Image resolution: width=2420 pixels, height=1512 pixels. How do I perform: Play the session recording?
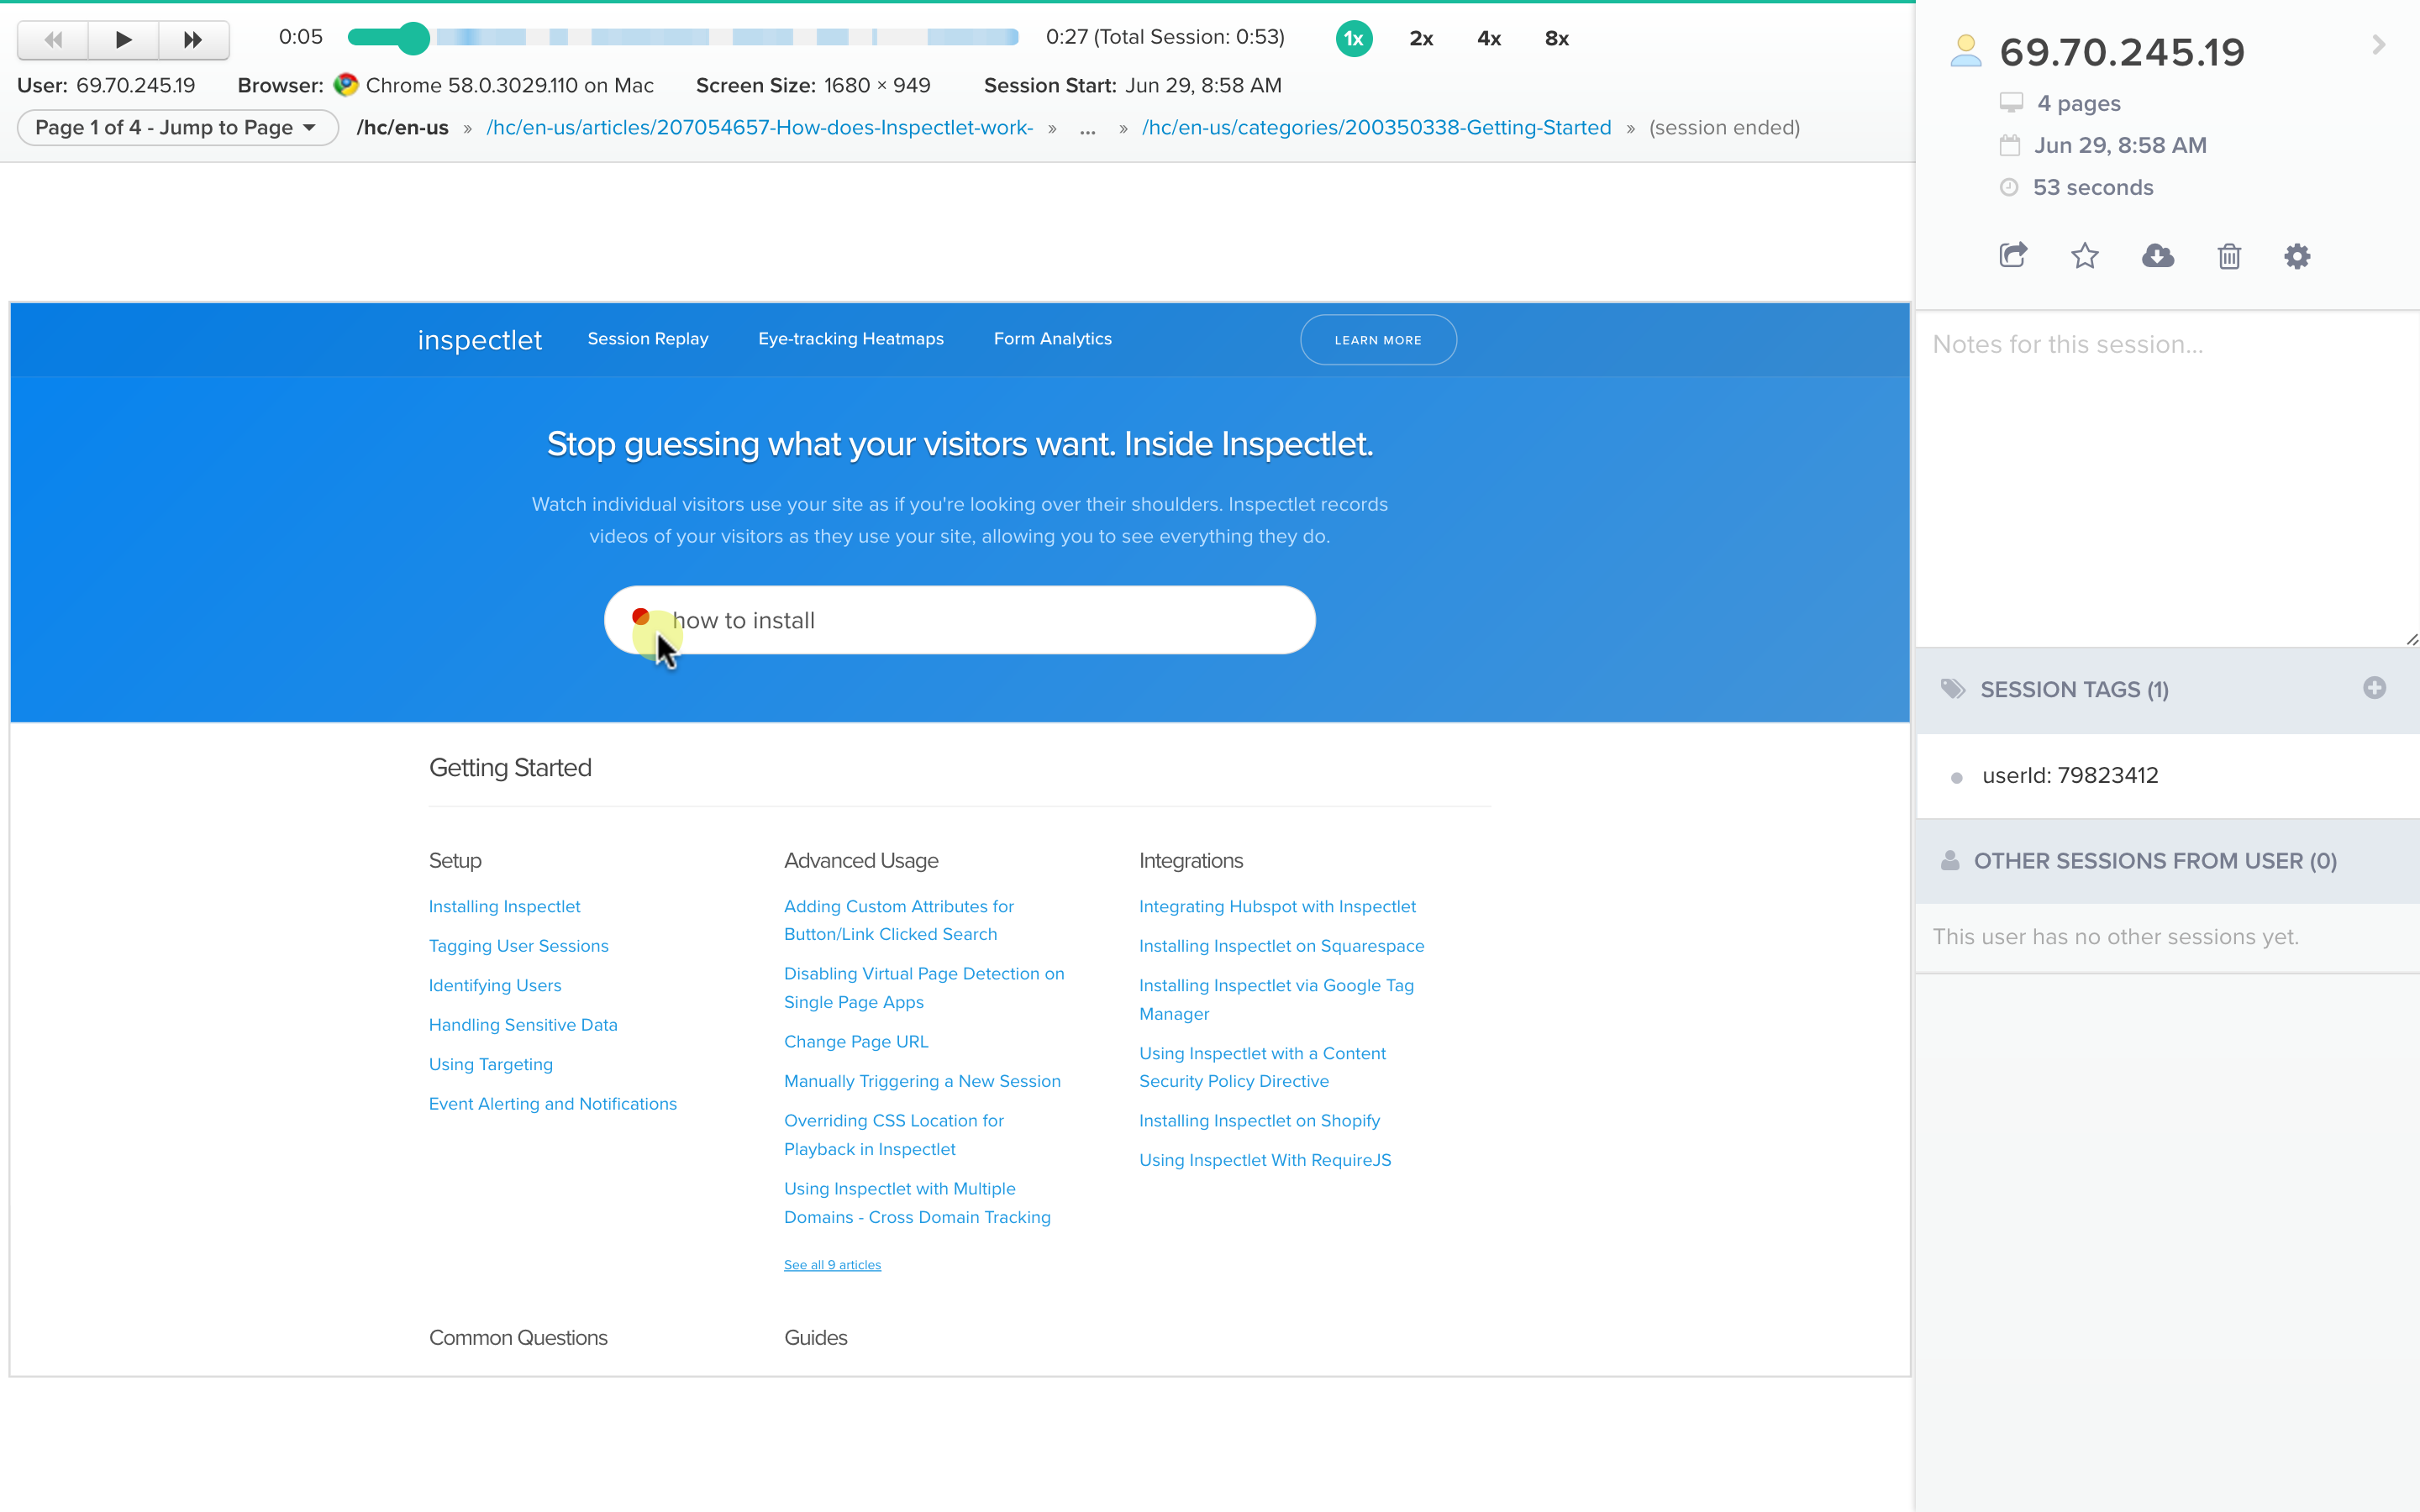(x=123, y=39)
